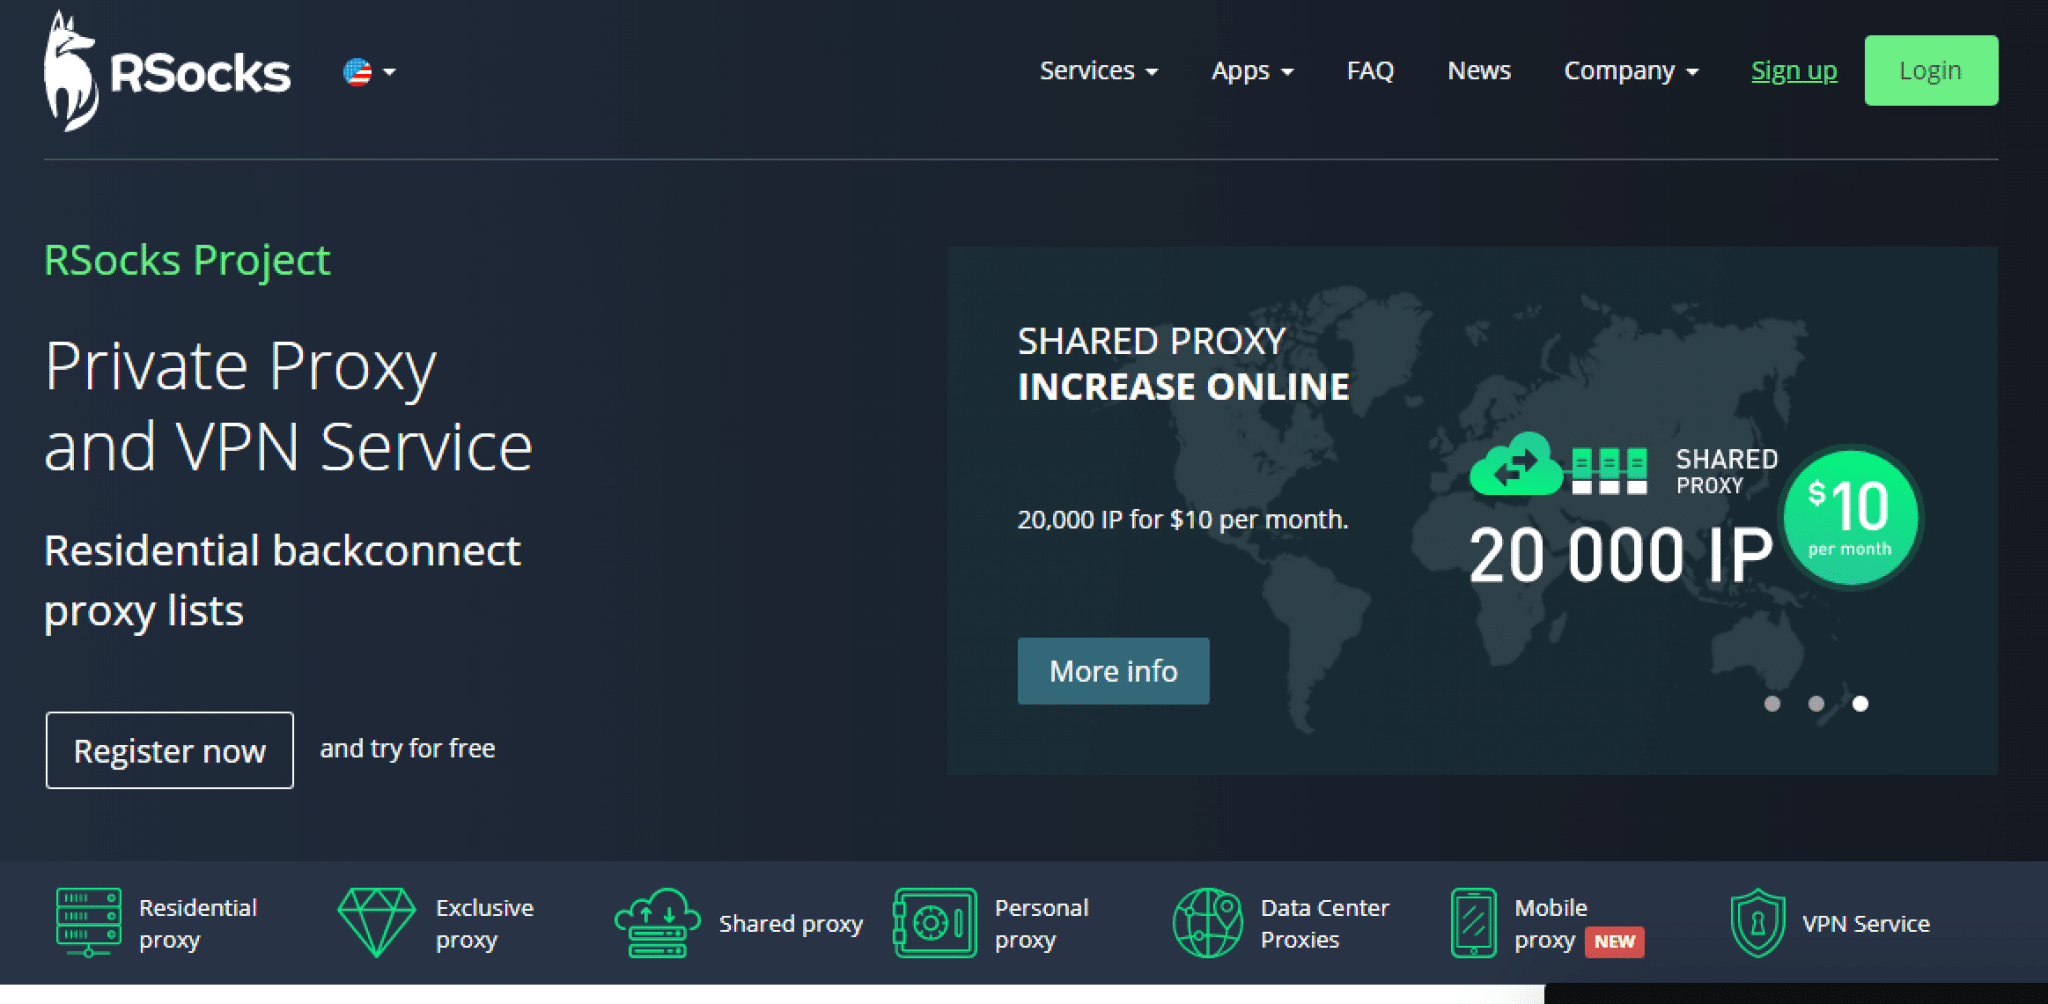Expand the Apps menu

[x=1252, y=71]
